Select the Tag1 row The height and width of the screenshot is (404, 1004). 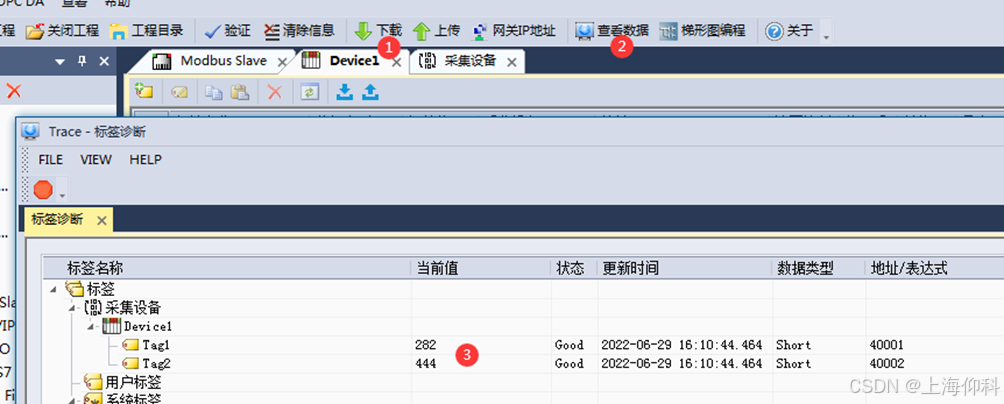point(156,345)
